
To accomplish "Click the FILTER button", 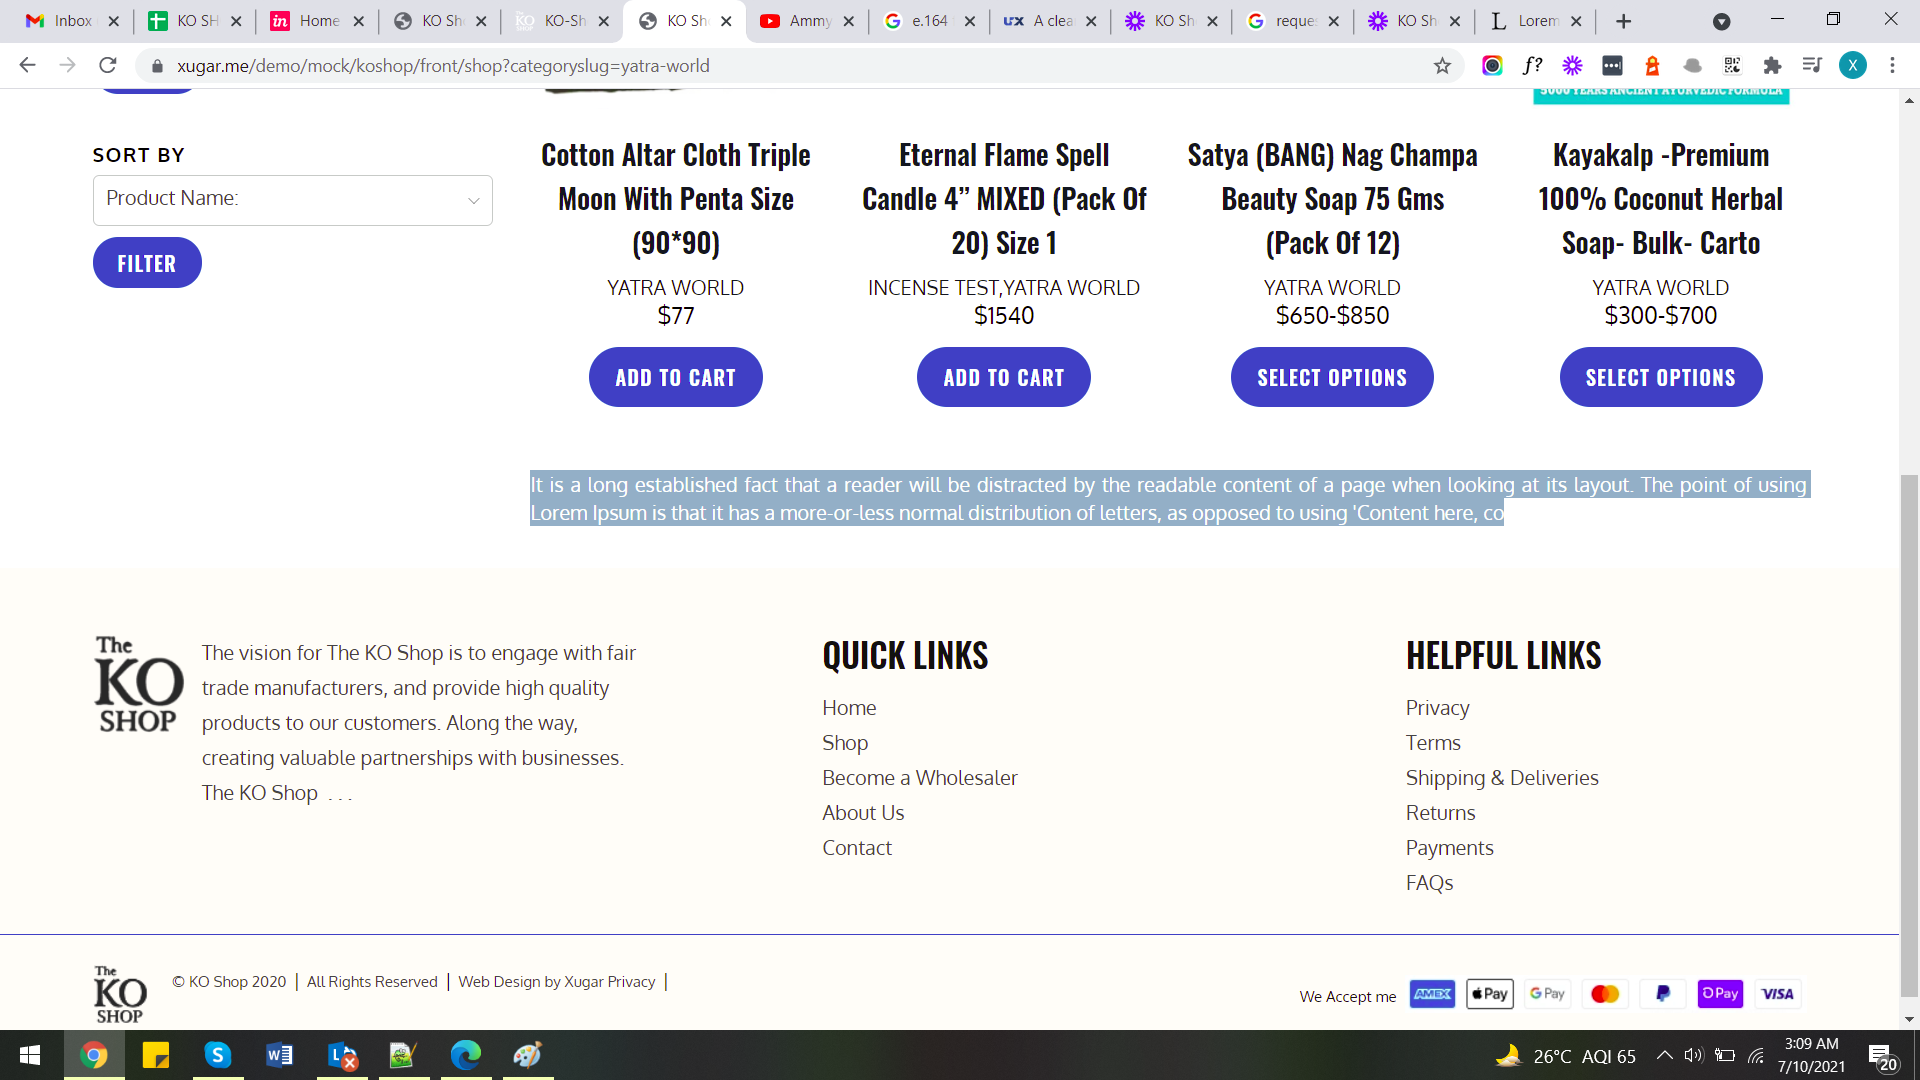I will click(x=147, y=263).
